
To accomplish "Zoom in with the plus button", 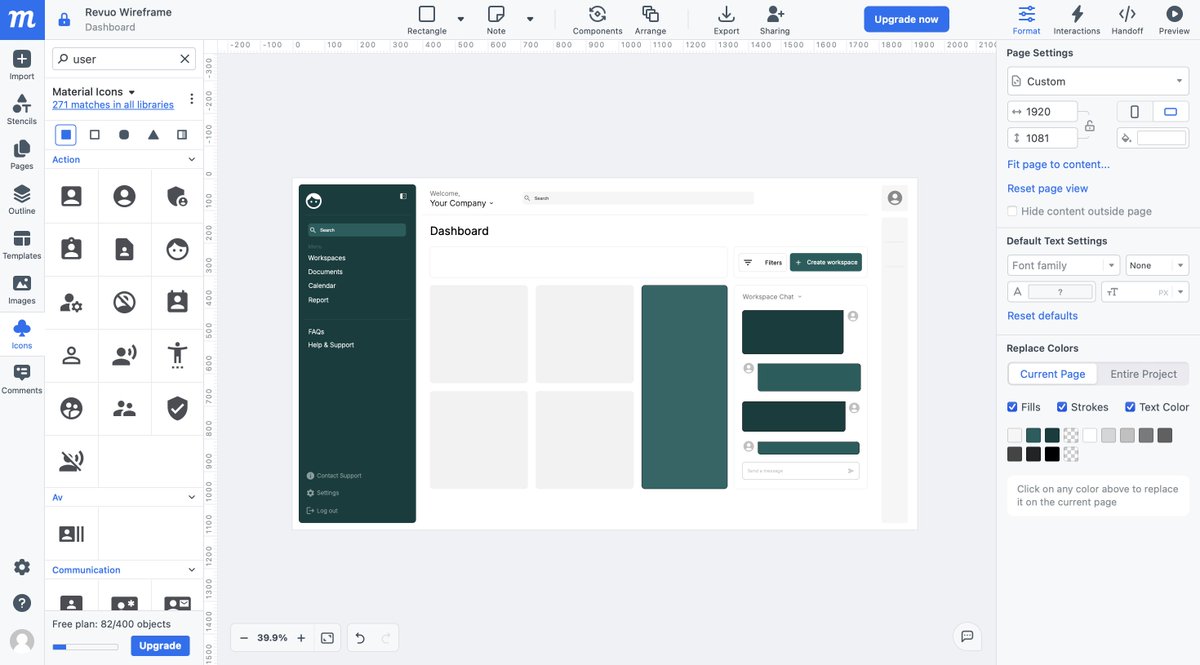I will pos(301,638).
